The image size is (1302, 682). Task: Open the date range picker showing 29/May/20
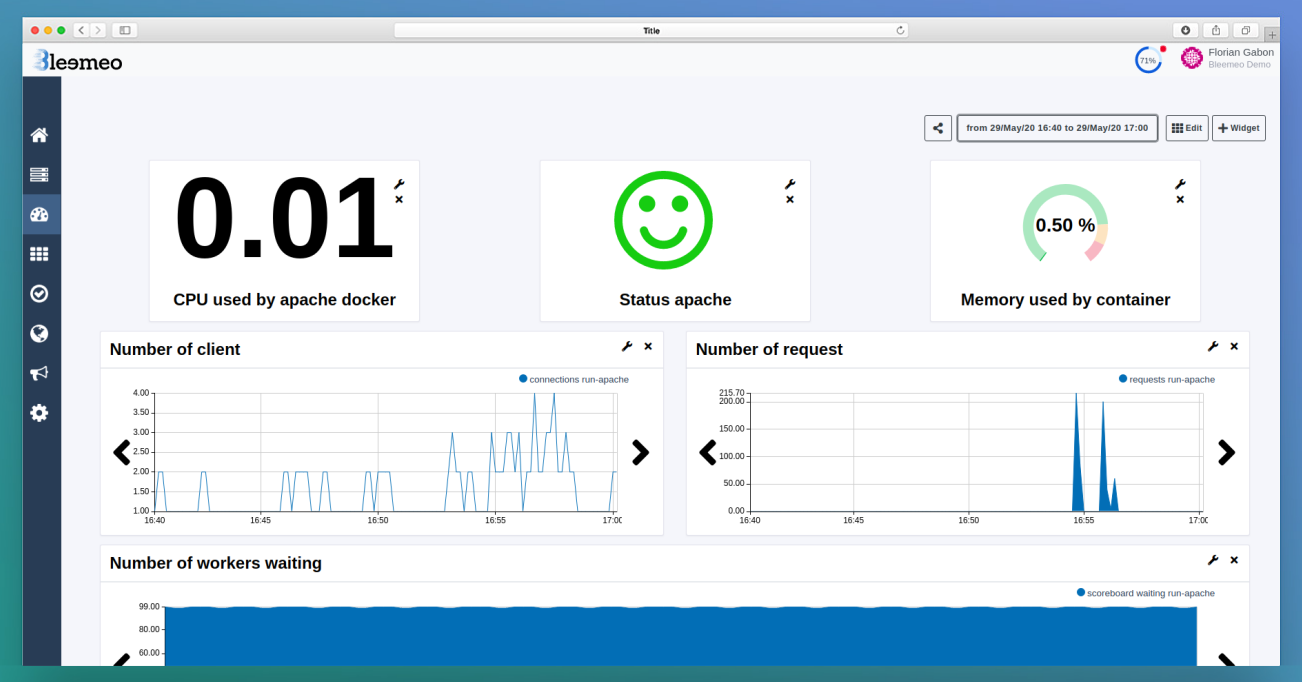pyautogui.click(x=1057, y=128)
